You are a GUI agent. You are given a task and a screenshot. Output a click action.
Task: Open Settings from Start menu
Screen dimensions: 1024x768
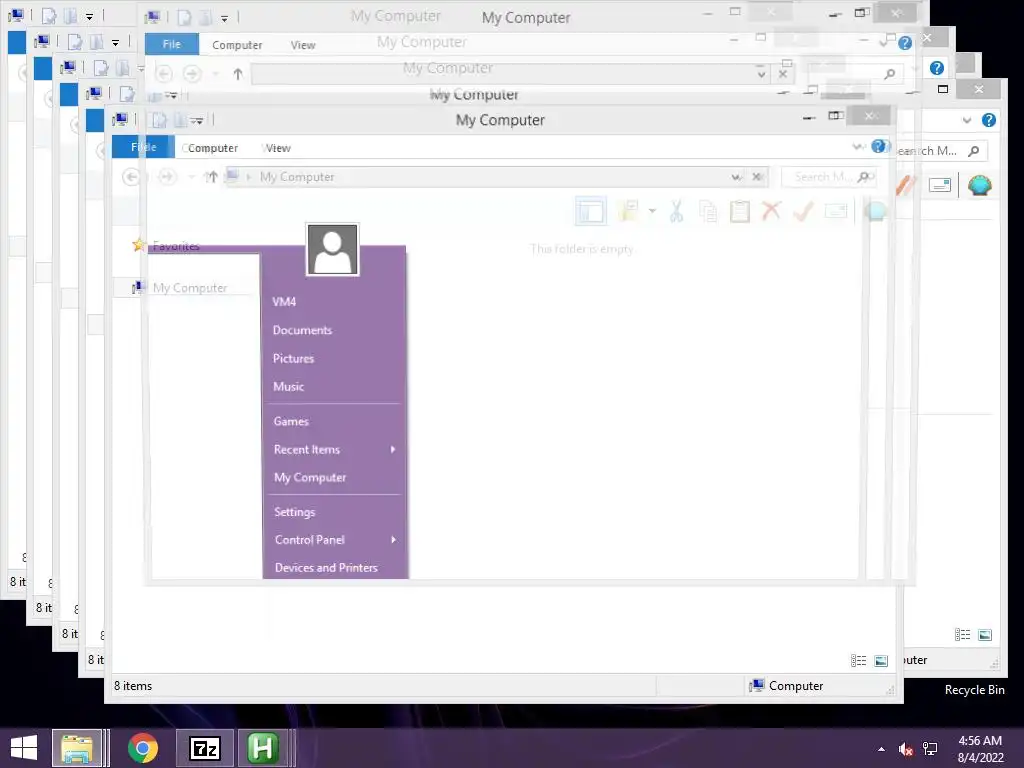click(x=295, y=512)
